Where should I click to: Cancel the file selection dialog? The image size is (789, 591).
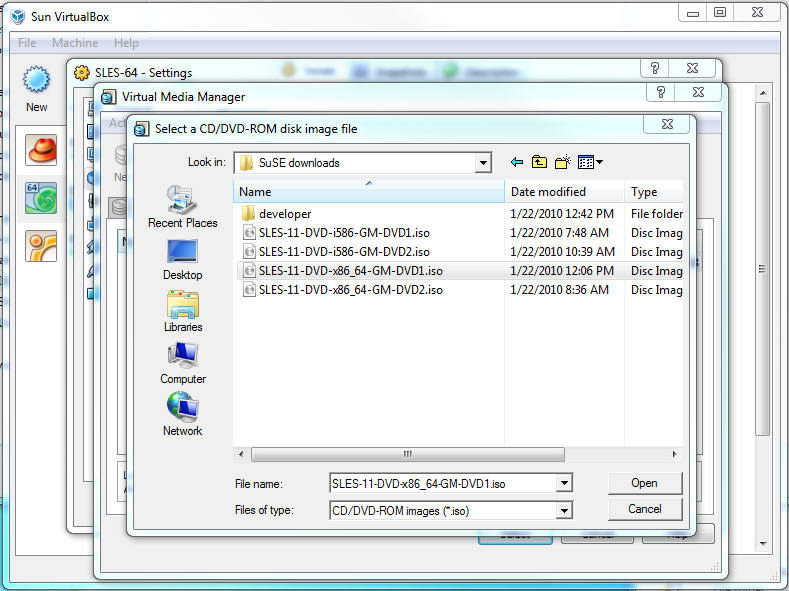click(645, 509)
